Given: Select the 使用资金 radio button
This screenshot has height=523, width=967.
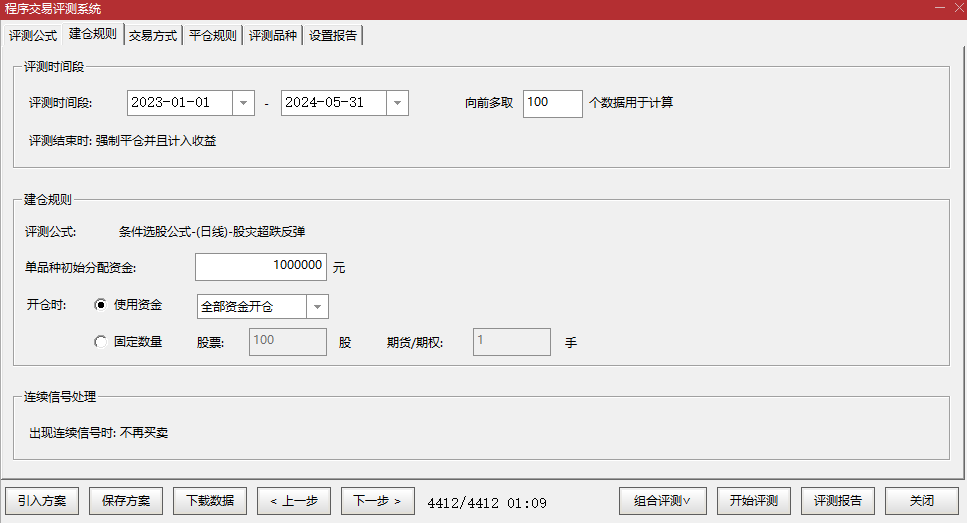Looking at the screenshot, I should [x=100, y=305].
